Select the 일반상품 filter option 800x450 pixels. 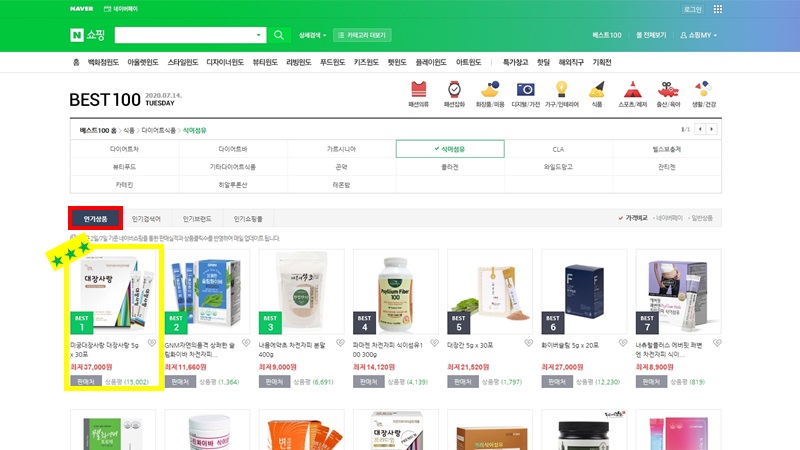(x=702, y=218)
